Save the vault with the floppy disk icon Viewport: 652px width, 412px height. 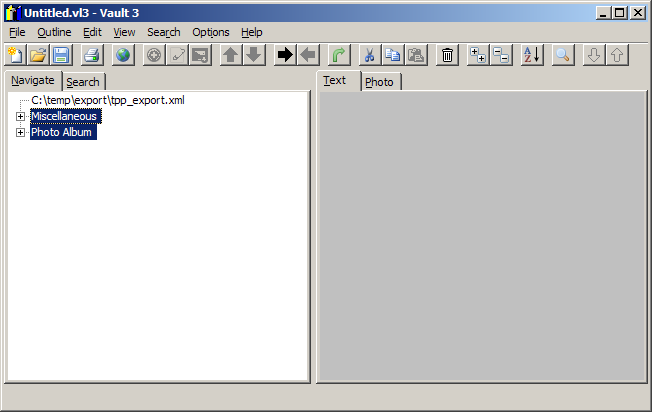[61, 55]
